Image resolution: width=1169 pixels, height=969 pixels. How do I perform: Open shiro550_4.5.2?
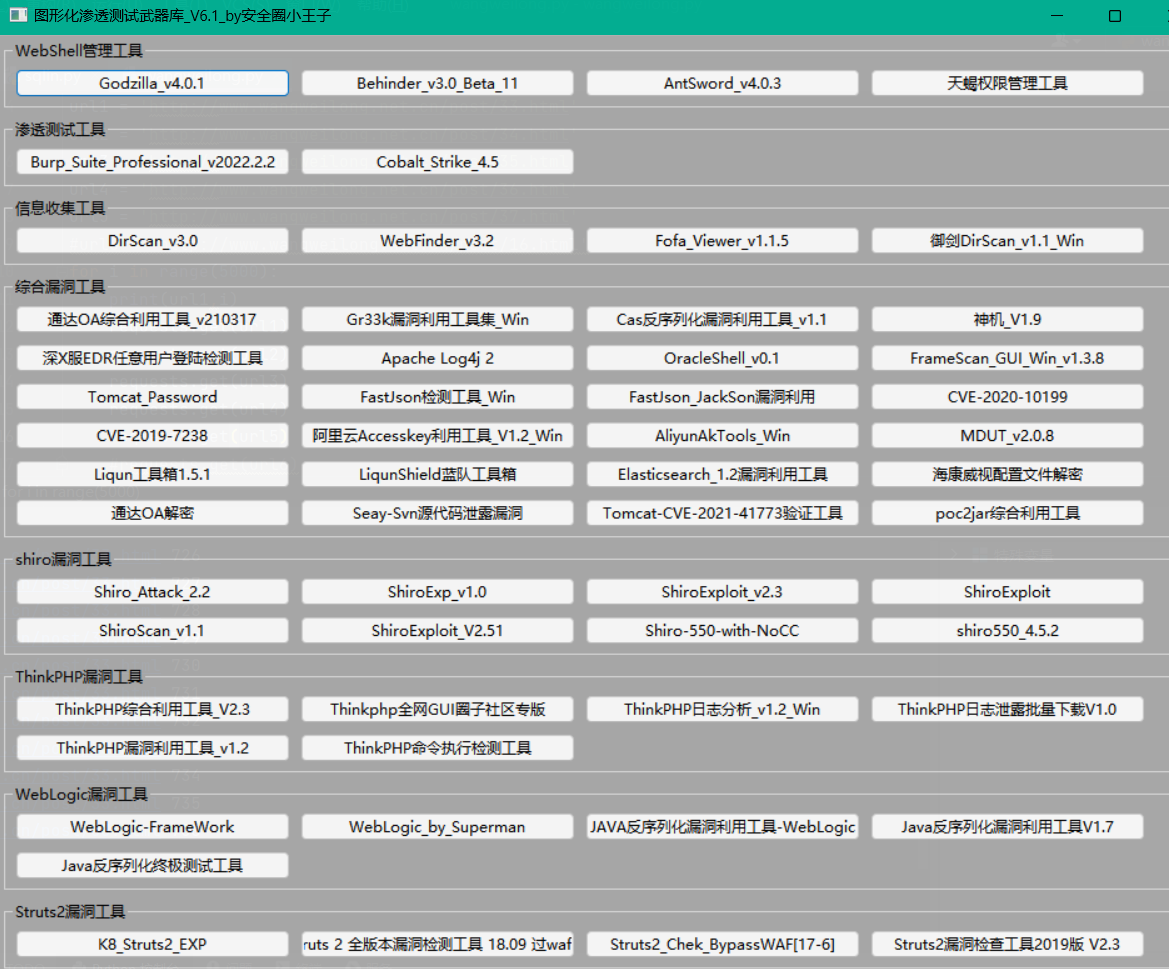(x=1007, y=631)
